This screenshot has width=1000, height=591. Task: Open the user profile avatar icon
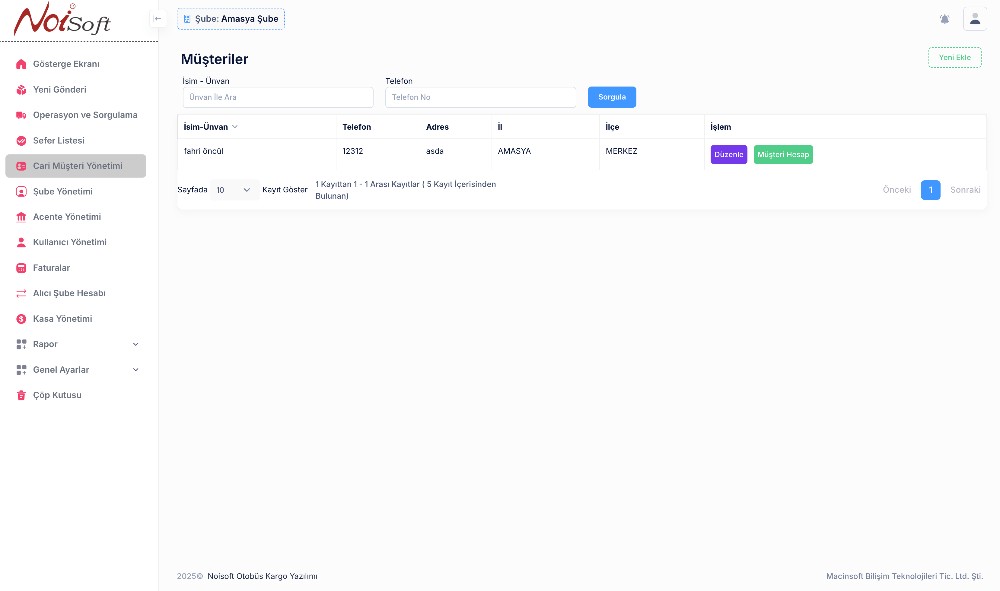[975, 19]
